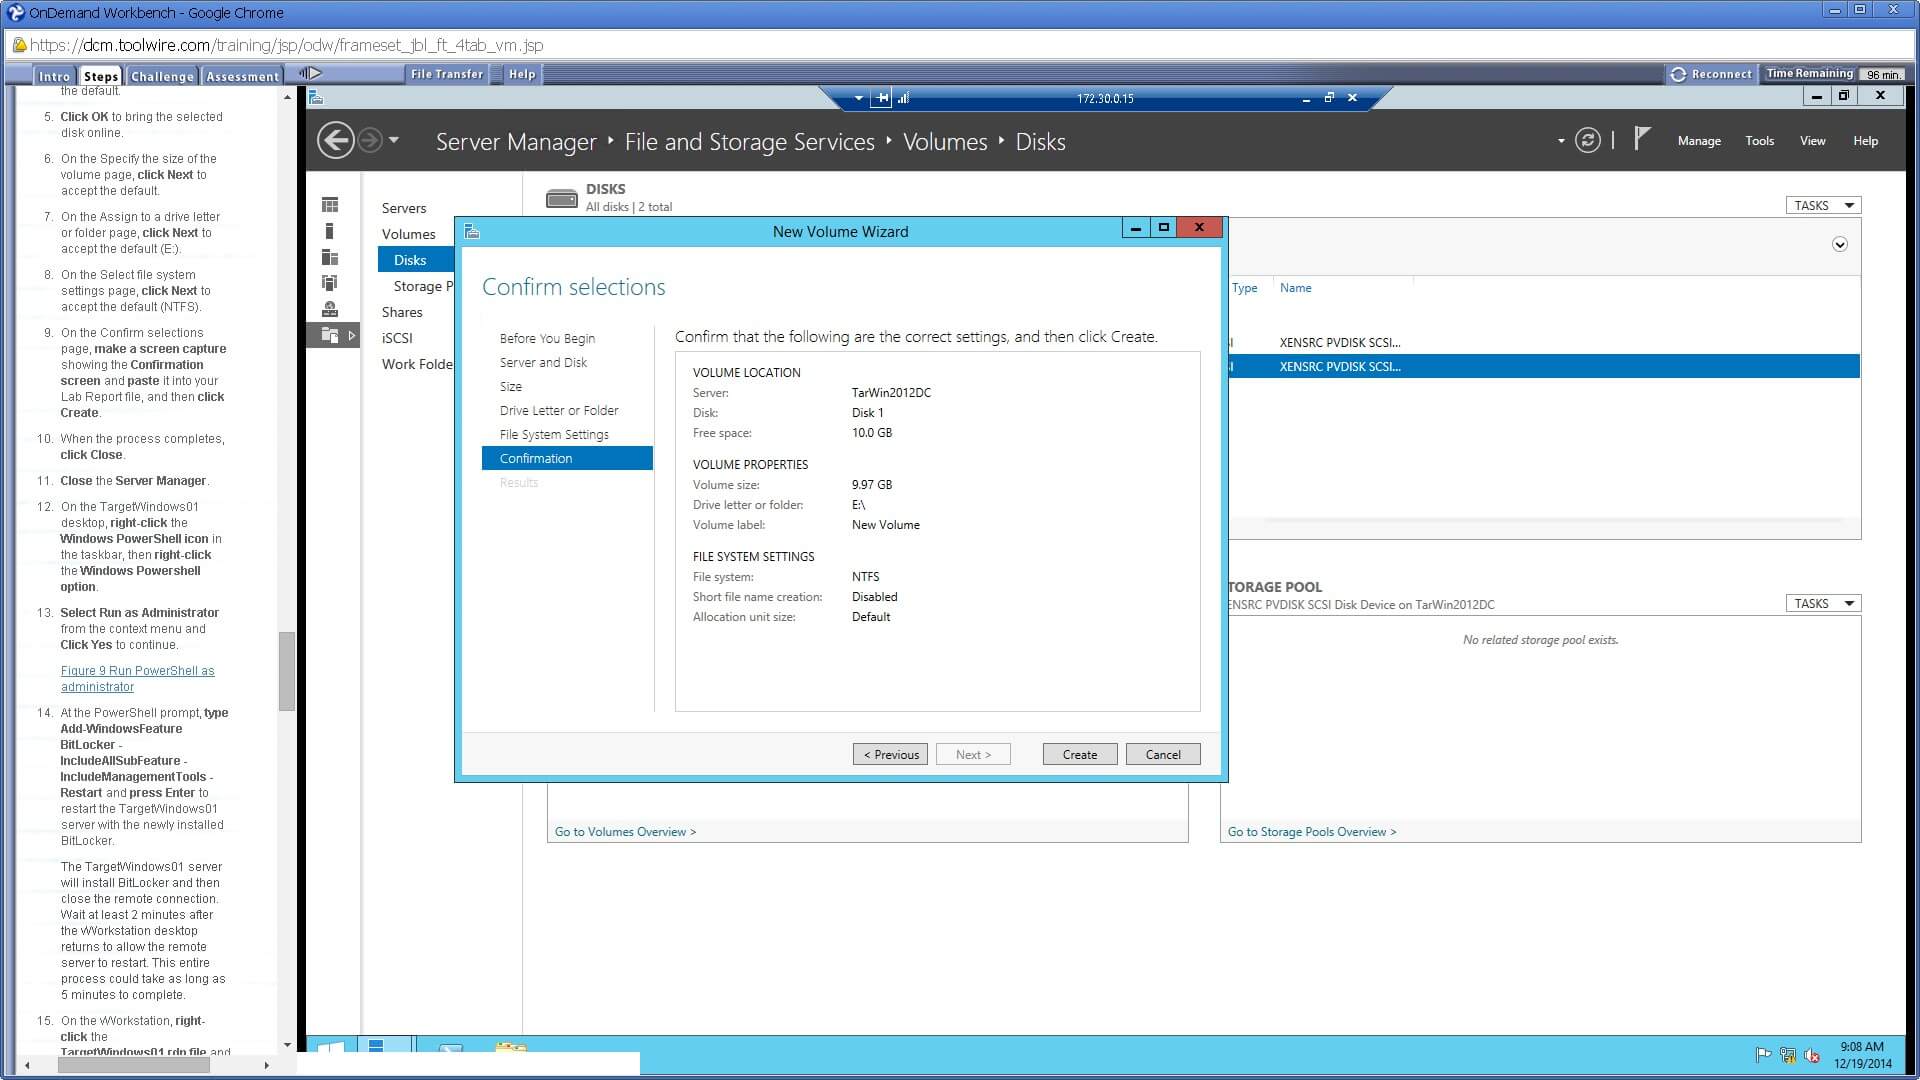The height and width of the screenshot is (1080, 1920).
Task: Click the Steps tab in workbench
Action: coord(100,75)
